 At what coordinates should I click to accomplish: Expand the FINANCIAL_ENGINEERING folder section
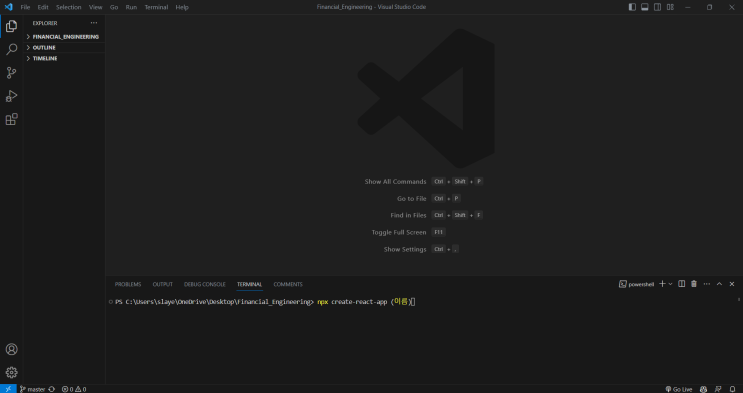[64, 37]
